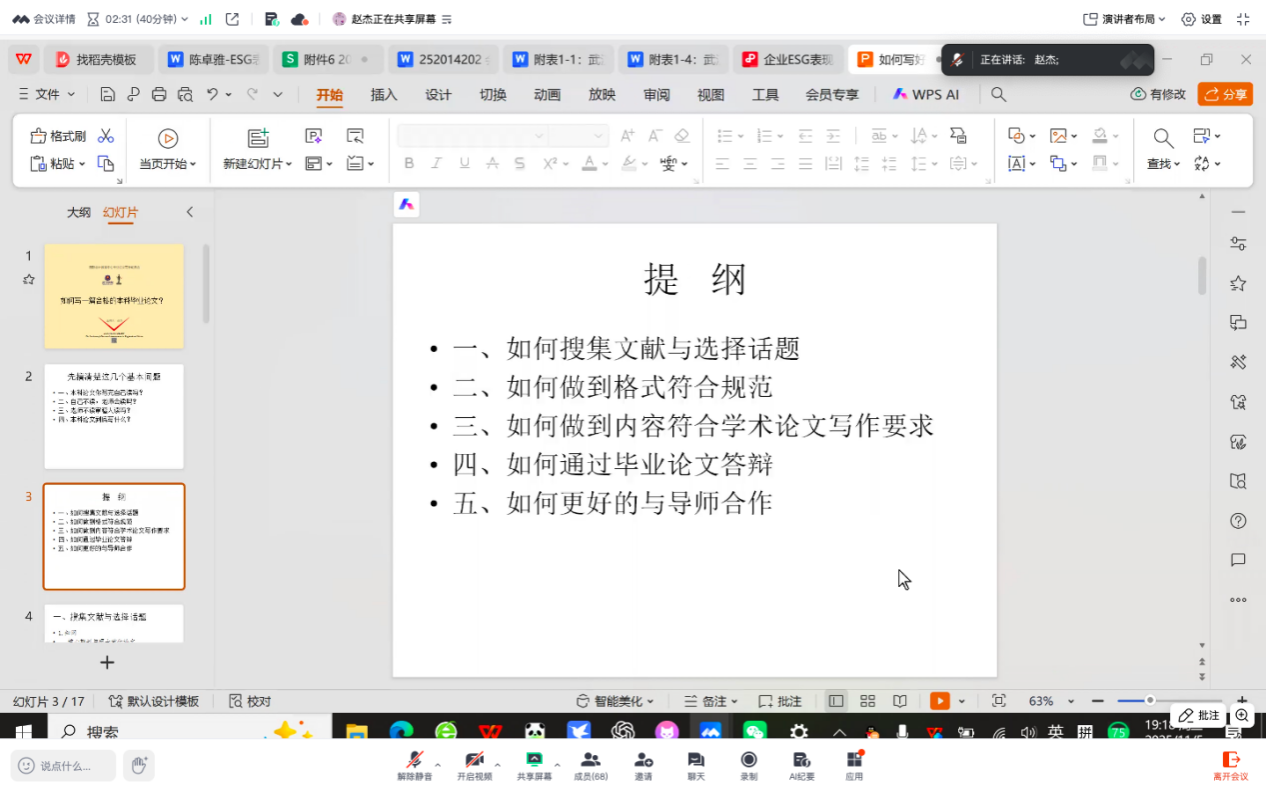
Task: Select slide 2 thumbnail in slide panel
Action: (x=113, y=417)
